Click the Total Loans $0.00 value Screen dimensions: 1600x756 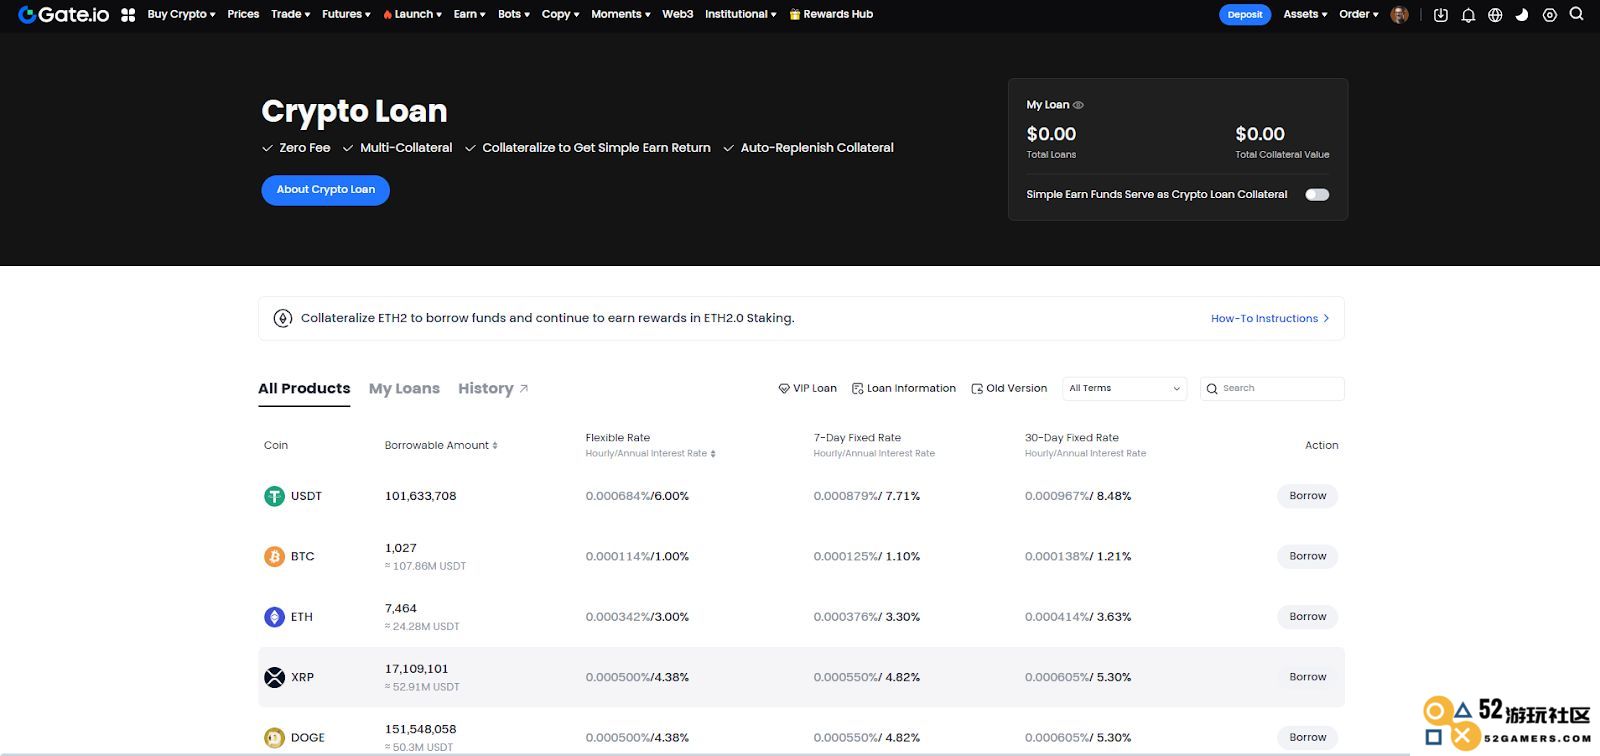pyautogui.click(x=1051, y=134)
